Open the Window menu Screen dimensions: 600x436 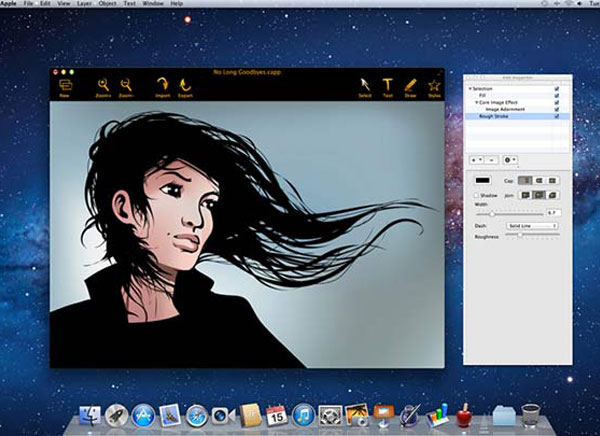pyautogui.click(x=153, y=3)
